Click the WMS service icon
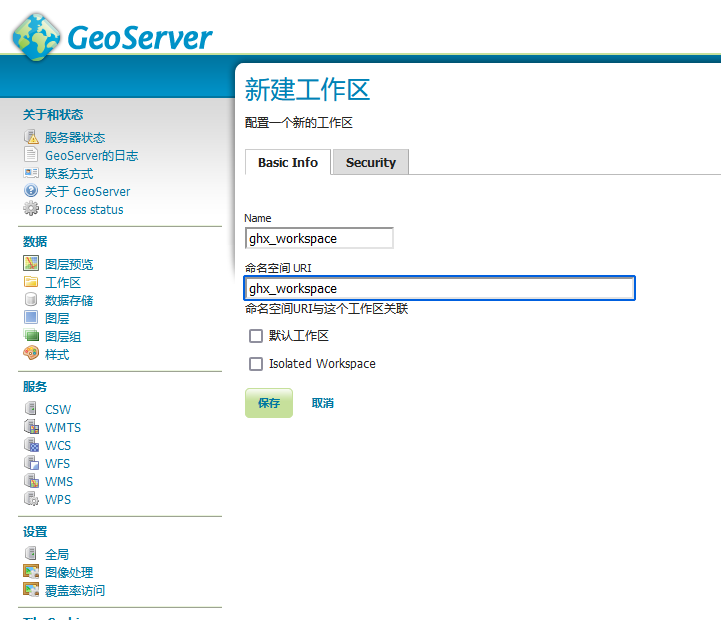This screenshot has width=721, height=620. (31, 481)
